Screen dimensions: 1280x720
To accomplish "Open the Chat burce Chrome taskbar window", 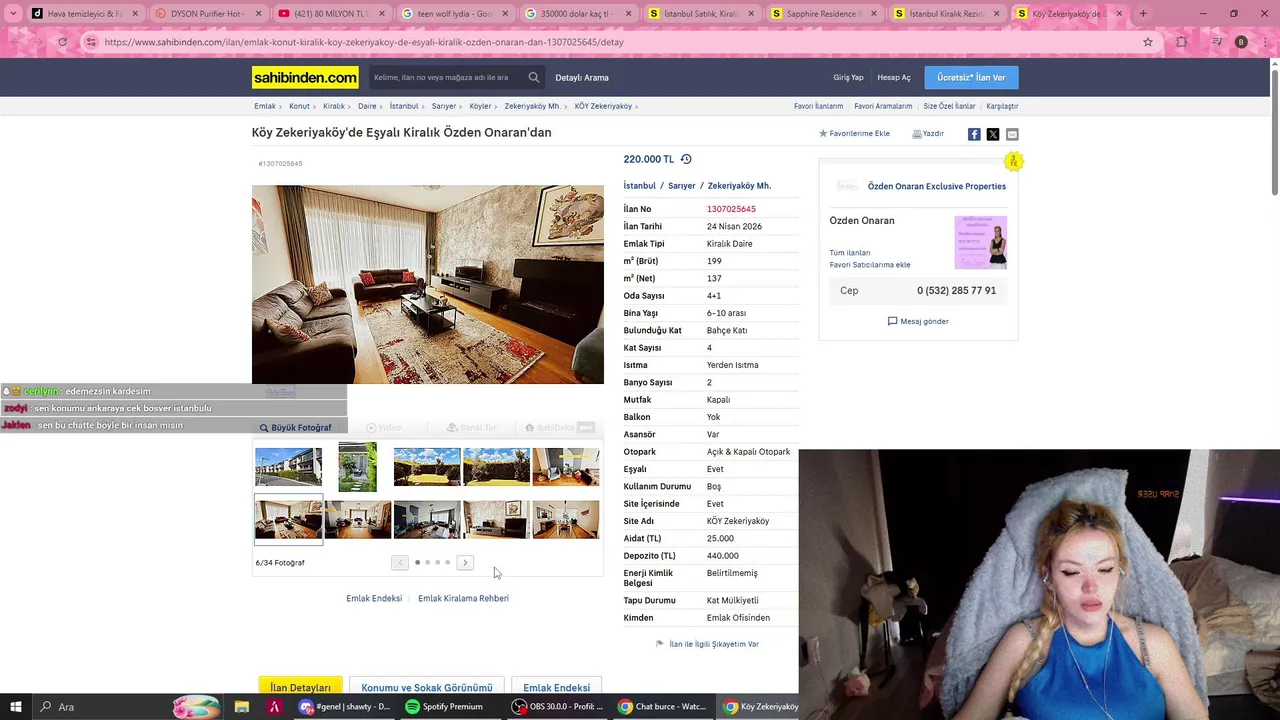I will 663,707.
